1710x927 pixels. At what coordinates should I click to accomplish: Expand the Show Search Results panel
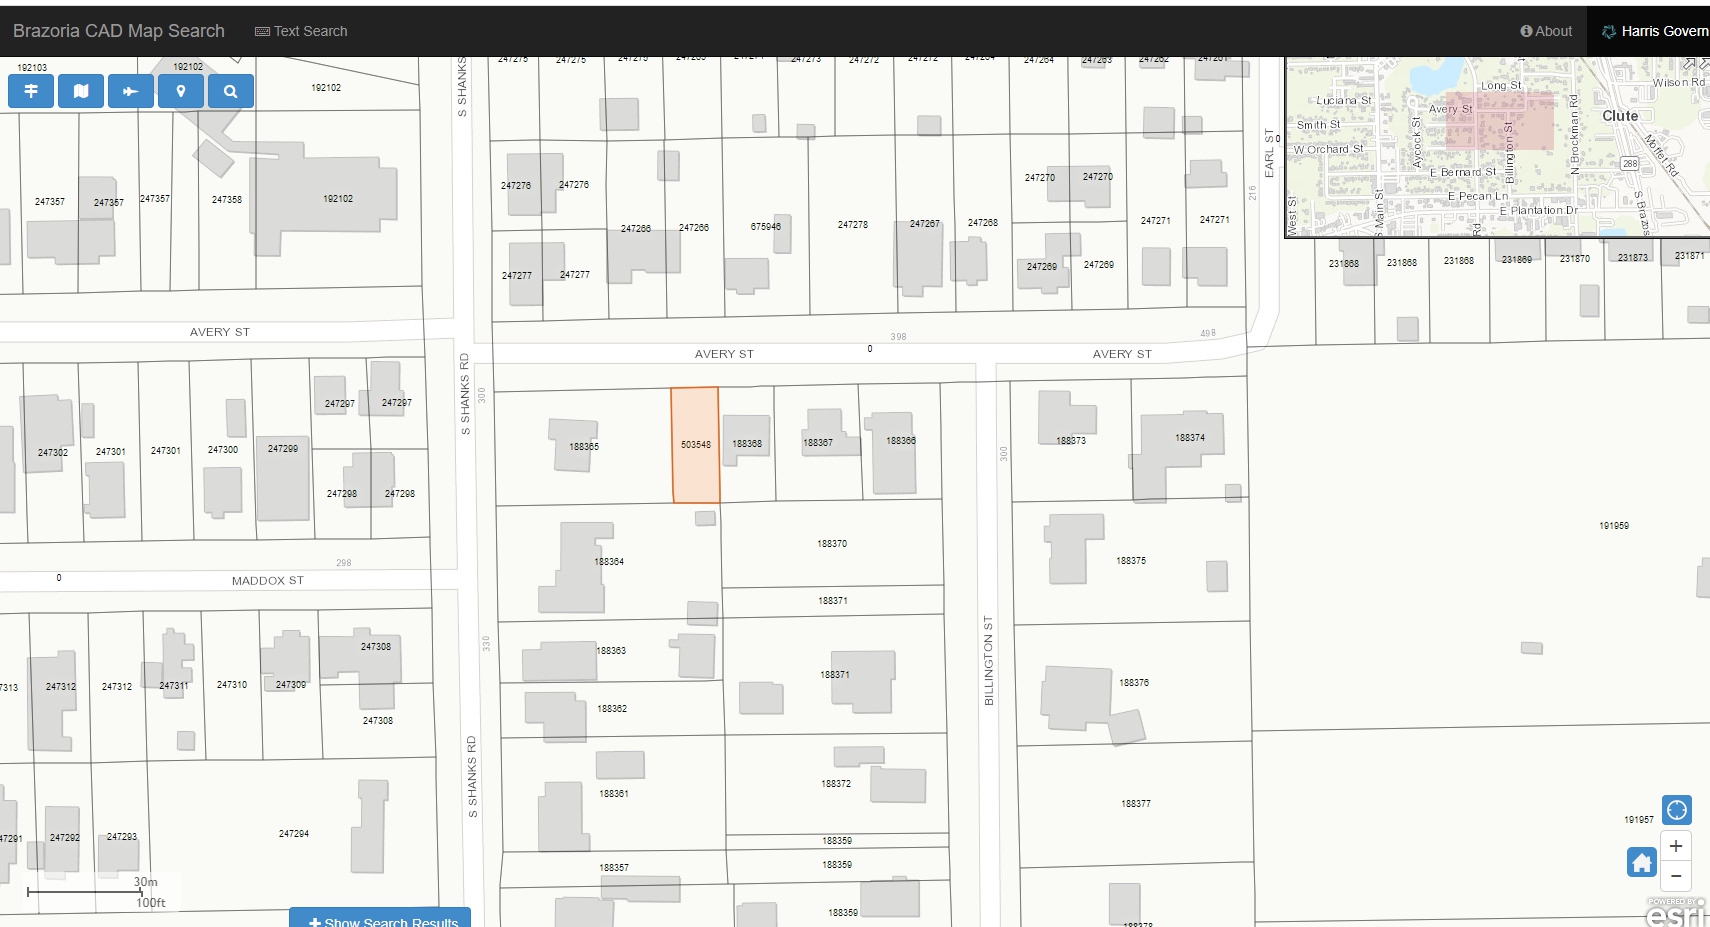[382, 920]
